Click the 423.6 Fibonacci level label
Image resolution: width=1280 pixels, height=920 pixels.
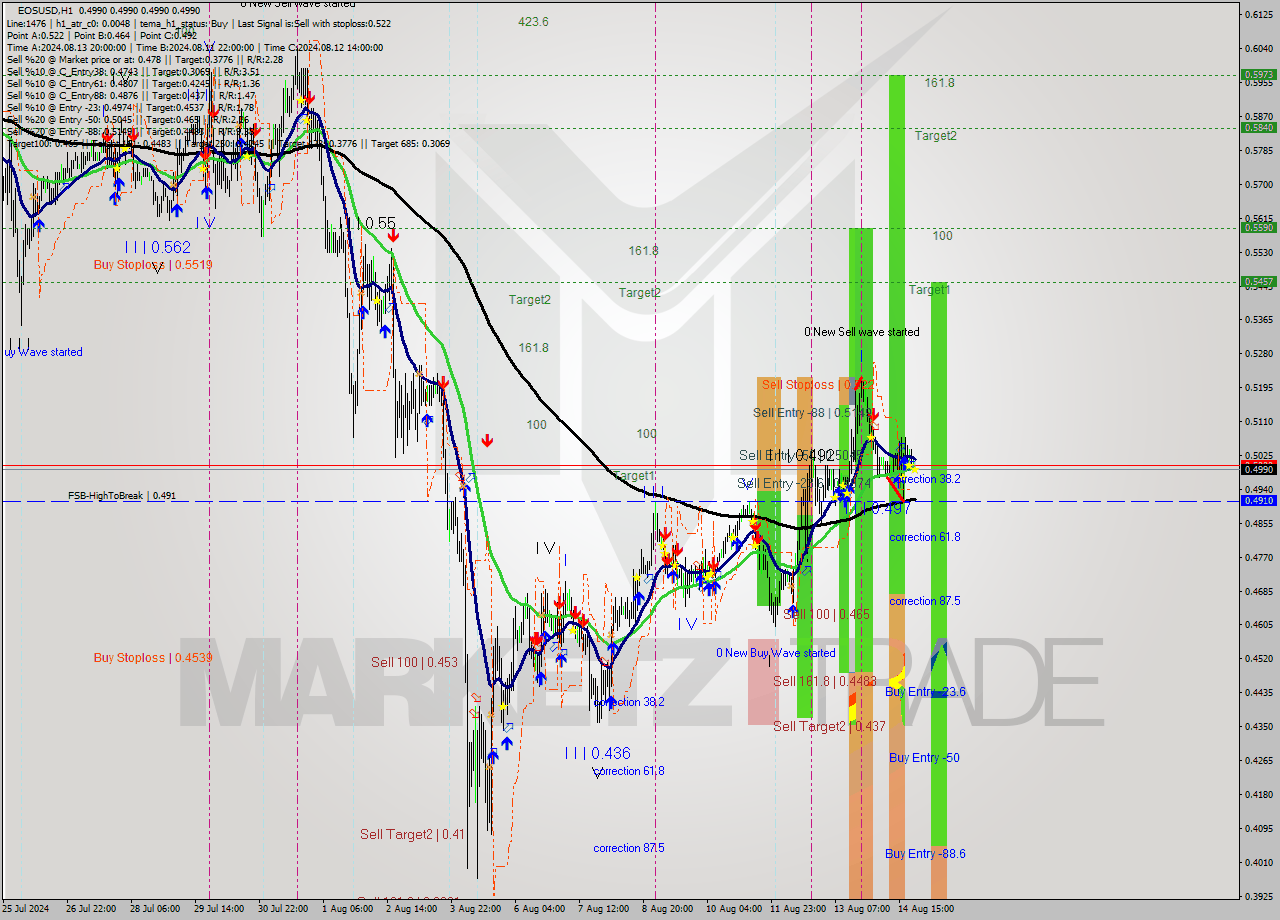tap(533, 21)
